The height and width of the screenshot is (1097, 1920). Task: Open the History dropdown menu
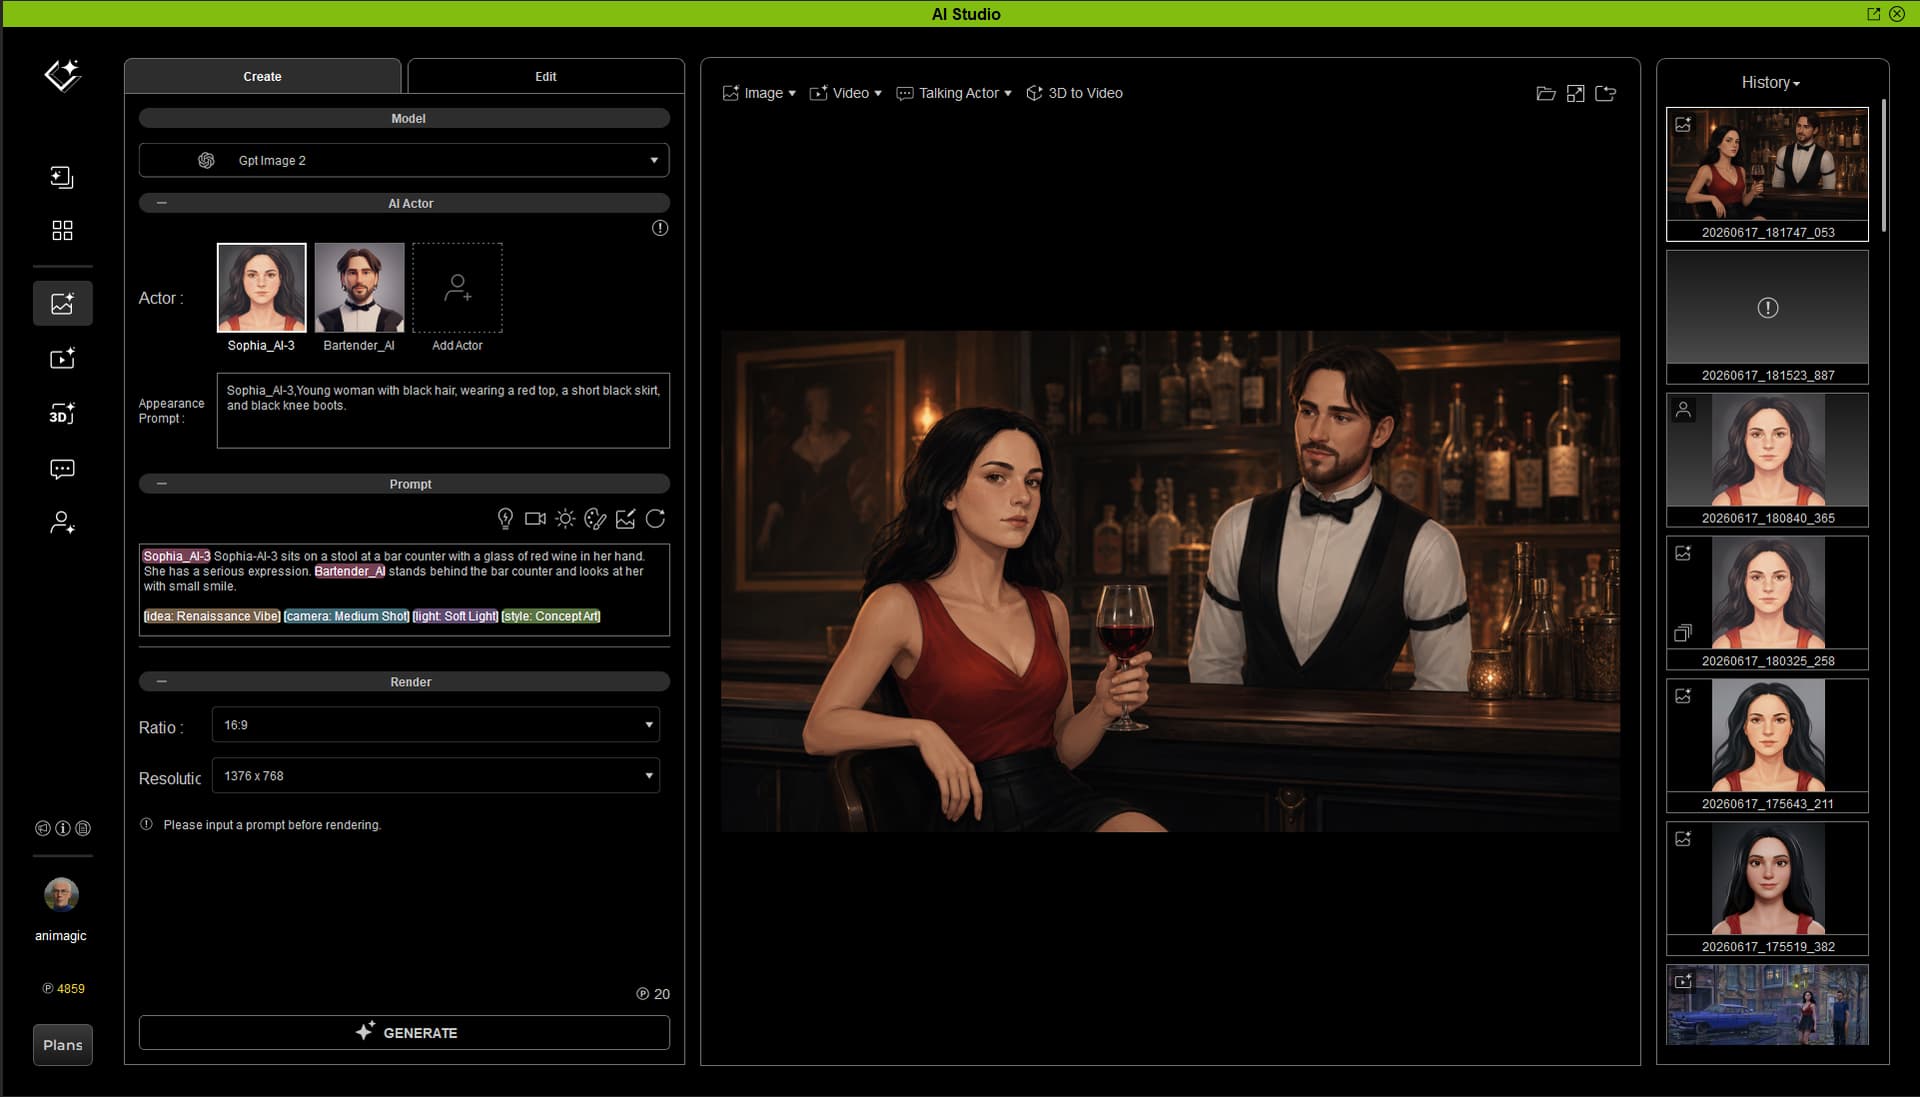click(1770, 83)
